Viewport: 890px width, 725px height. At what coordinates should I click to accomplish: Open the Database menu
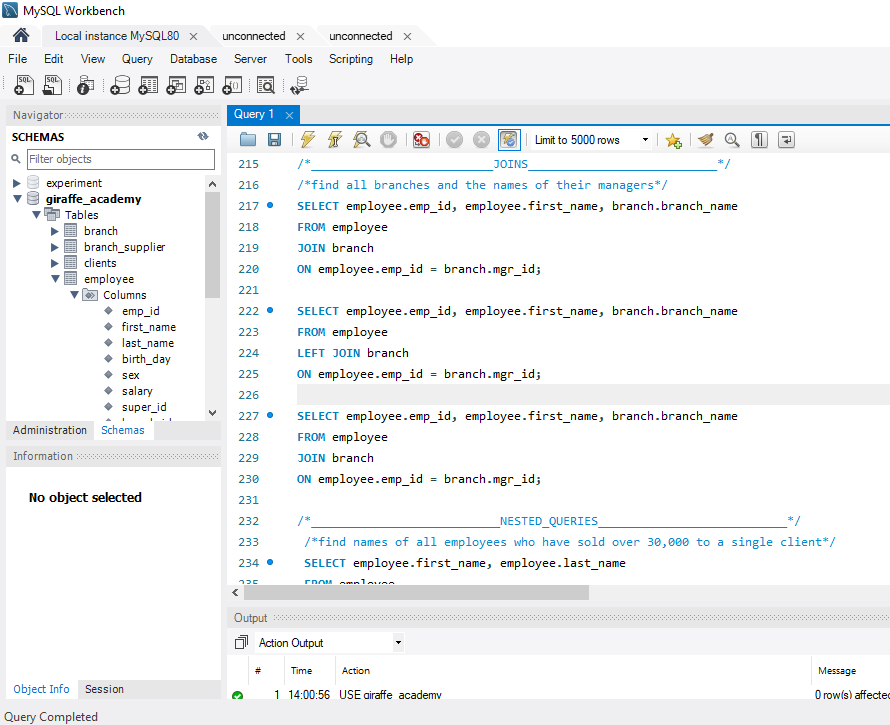click(193, 59)
